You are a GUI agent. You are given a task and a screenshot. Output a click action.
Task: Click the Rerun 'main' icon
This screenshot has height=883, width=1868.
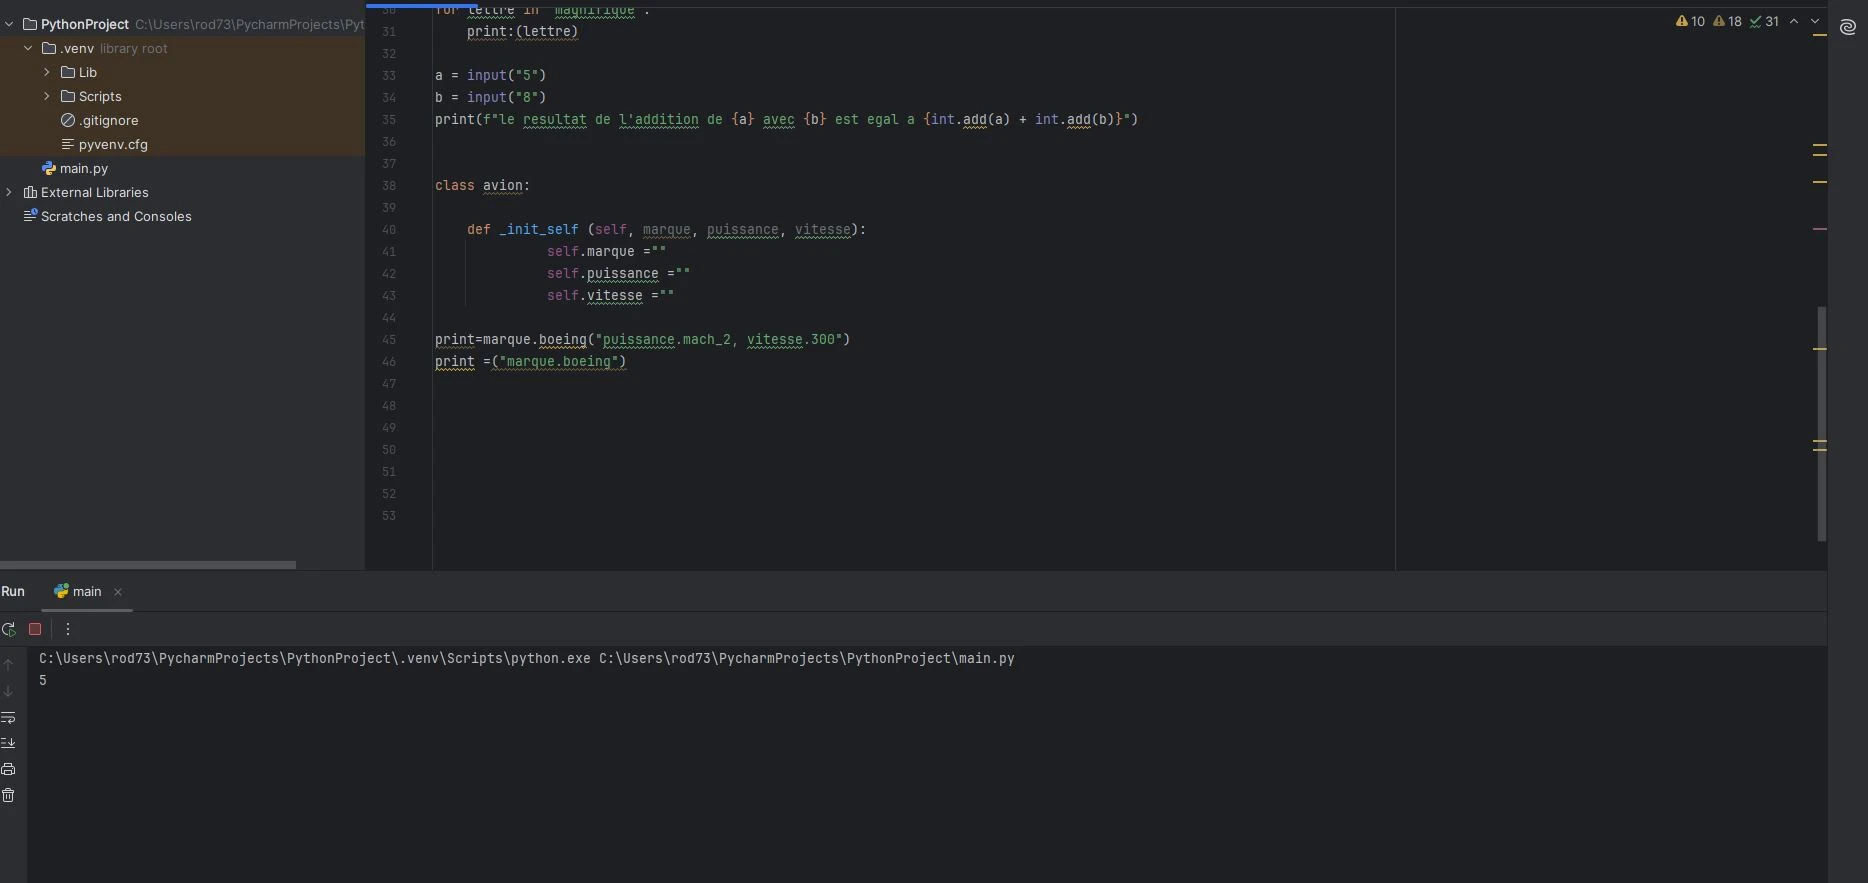tap(9, 629)
